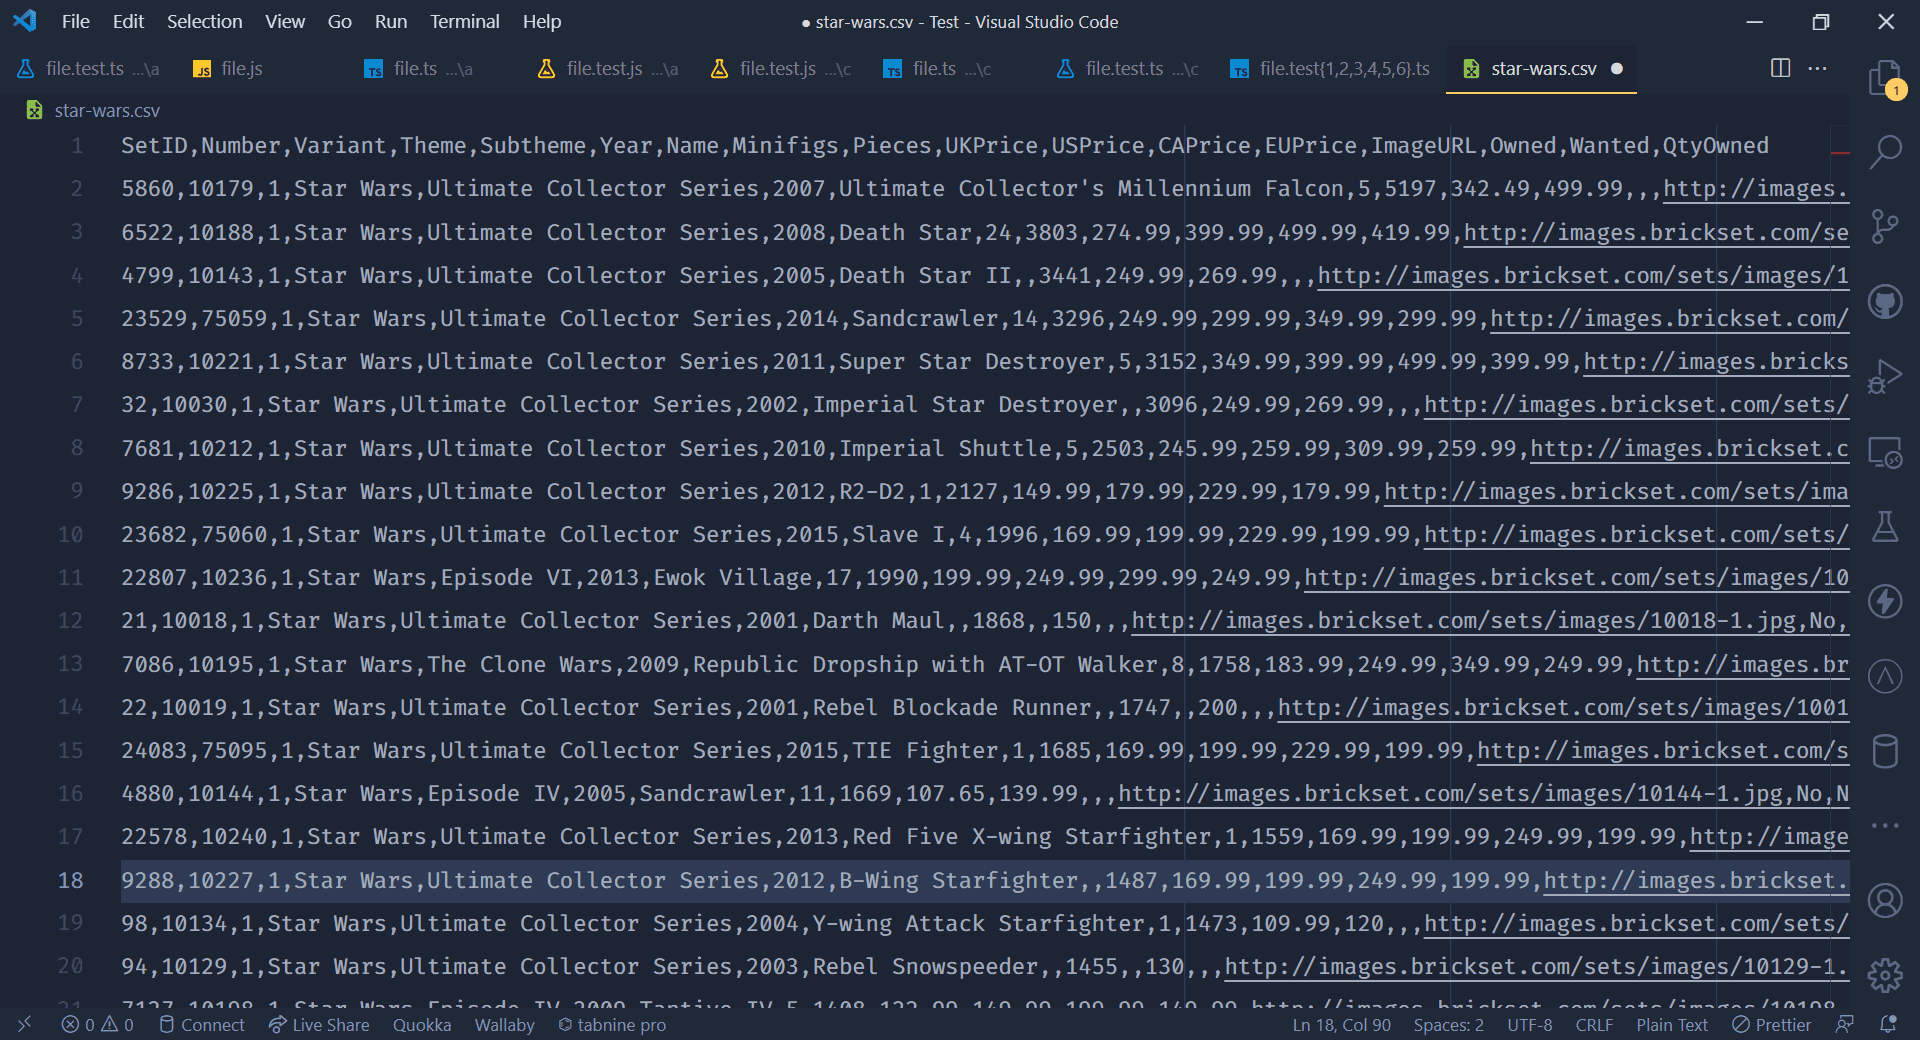
Task: Place cursor in the CSV header row
Action: [x=945, y=146]
